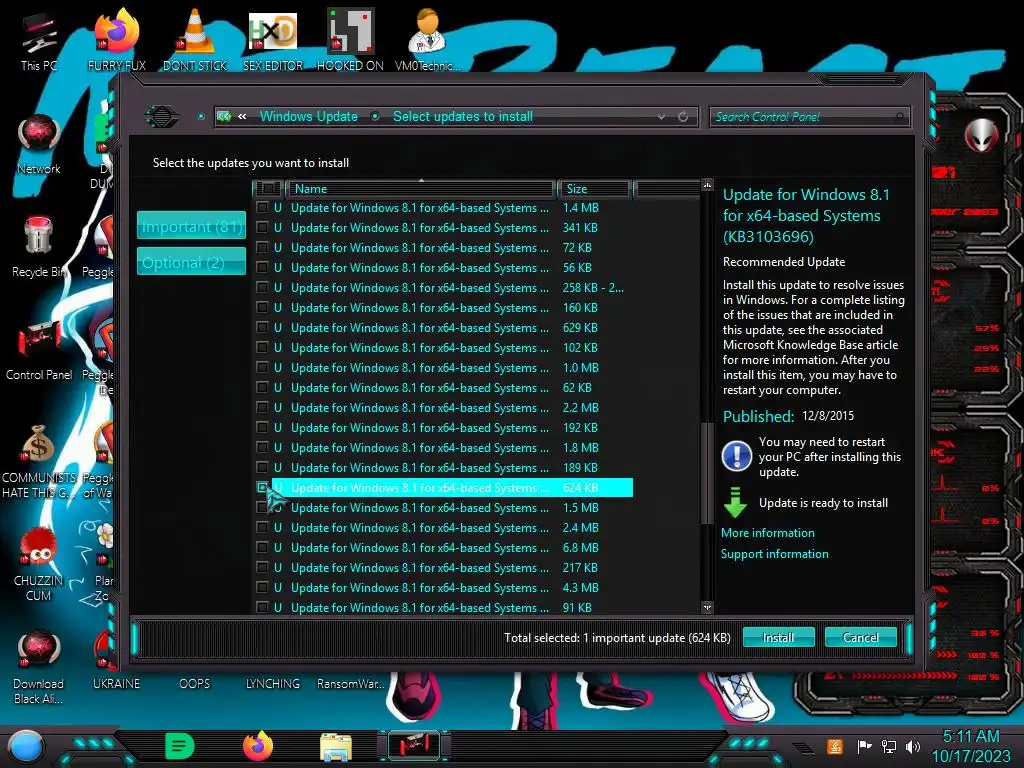Viewport: 1024px width, 768px height.
Task: Check the update sized 629 KB
Action: (x=262, y=328)
